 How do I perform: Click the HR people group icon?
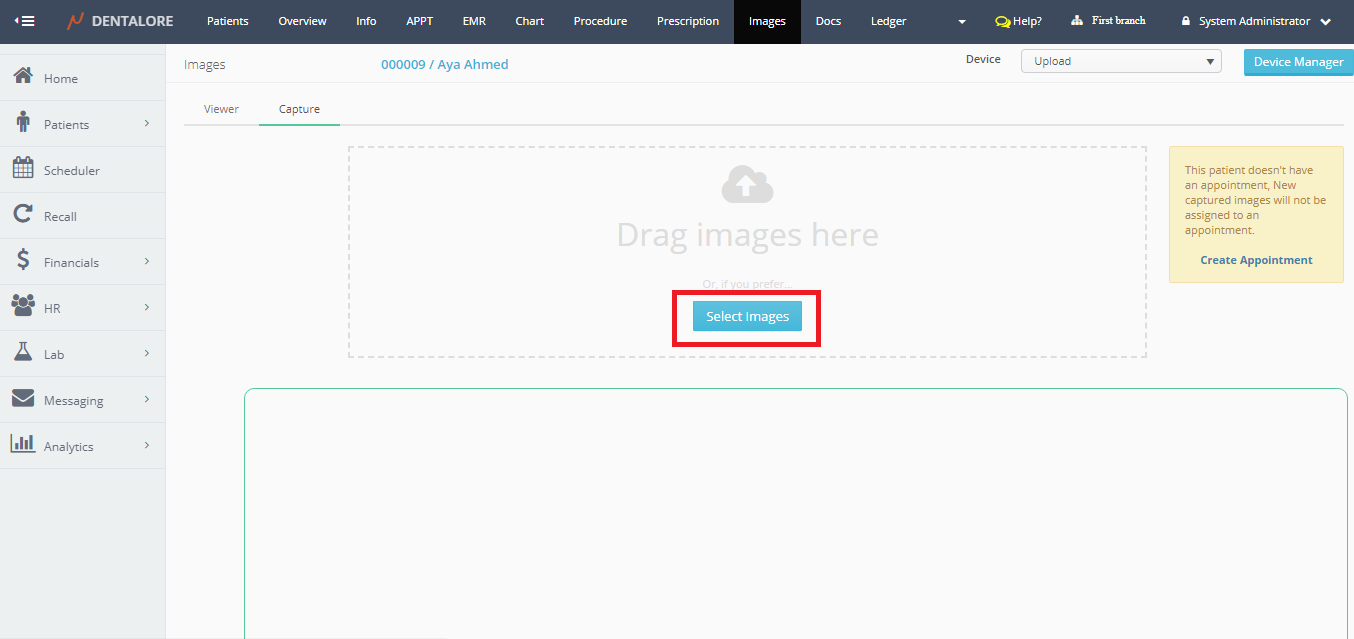point(23,307)
